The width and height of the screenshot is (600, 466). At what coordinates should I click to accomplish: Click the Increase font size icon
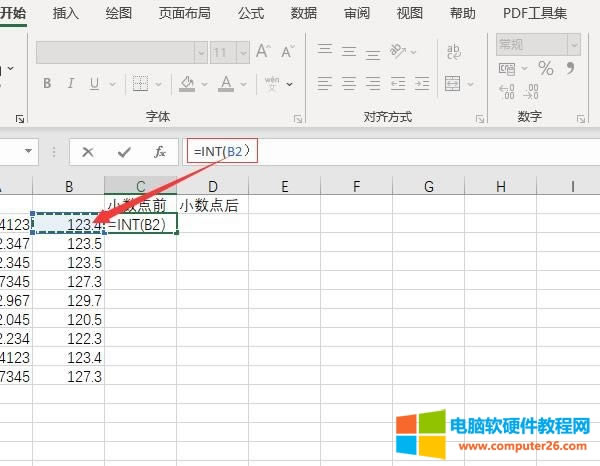click(x=264, y=51)
